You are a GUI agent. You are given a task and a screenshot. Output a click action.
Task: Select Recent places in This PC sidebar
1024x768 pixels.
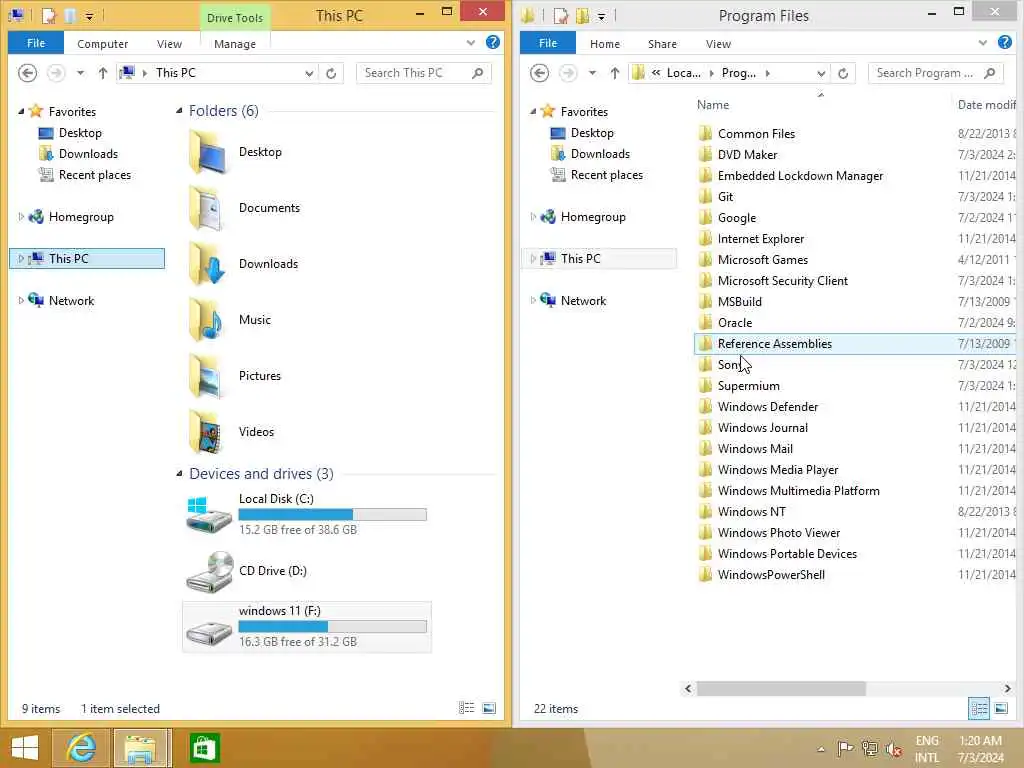tap(95, 175)
